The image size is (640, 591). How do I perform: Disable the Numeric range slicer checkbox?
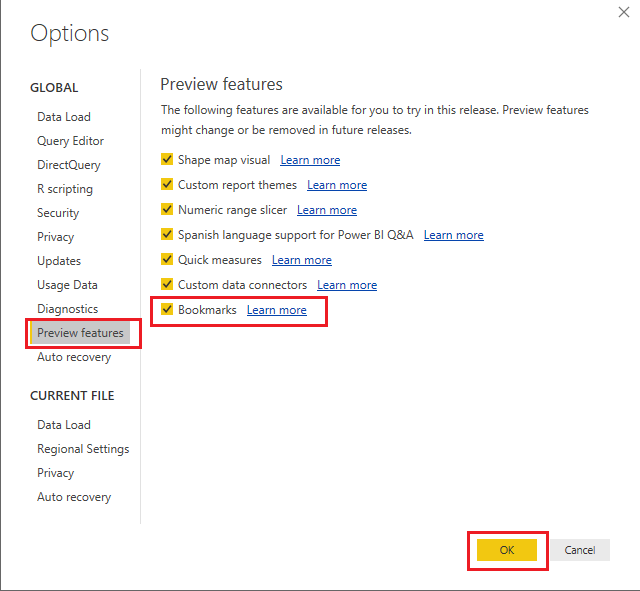click(x=168, y=210)
